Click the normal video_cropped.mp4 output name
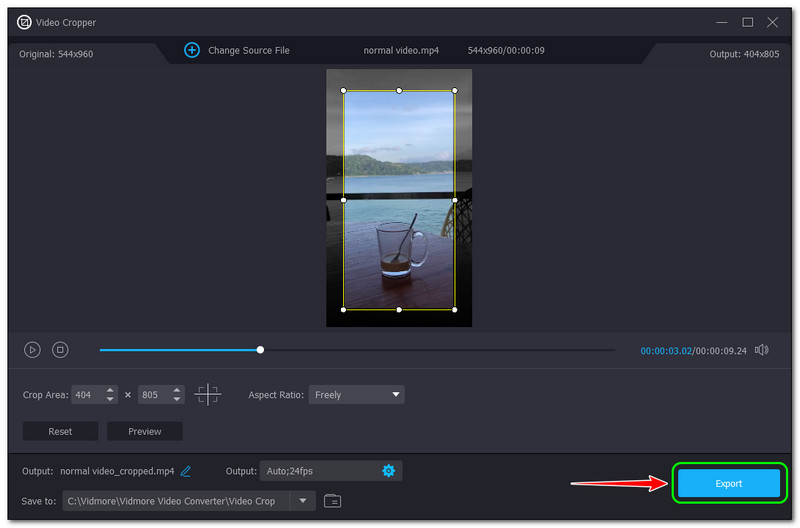Image resolution: width=800 pixels, height=528 pixels. pyautogui.click(x=117, y=471)
